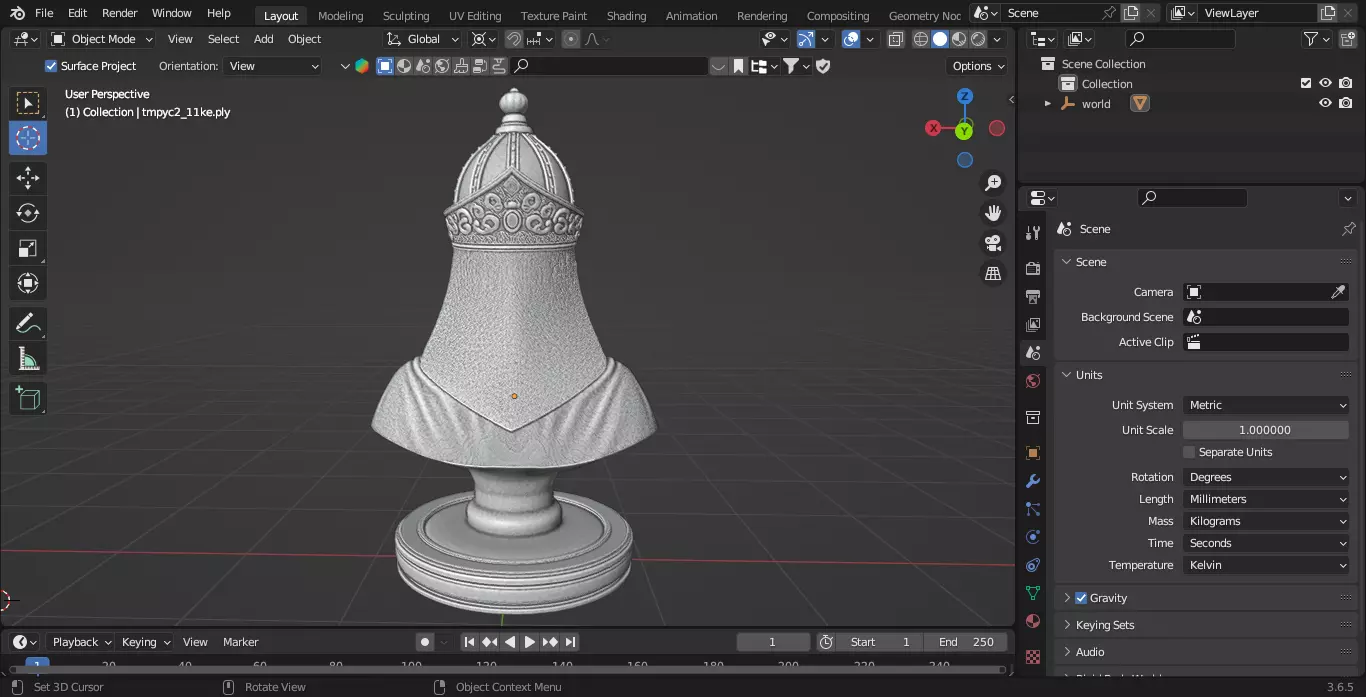Open the Object Mode dropdown
This screenshot has width=1366, height=697.
coord(102,39)
